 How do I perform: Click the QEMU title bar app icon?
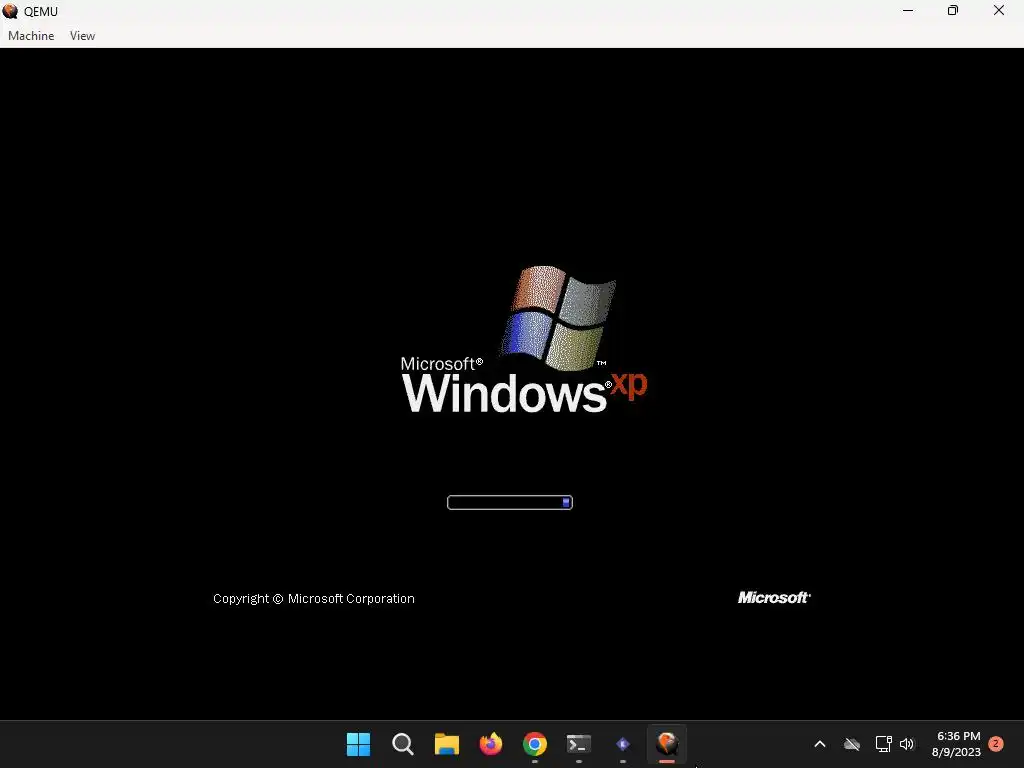[x=10, y=11]
